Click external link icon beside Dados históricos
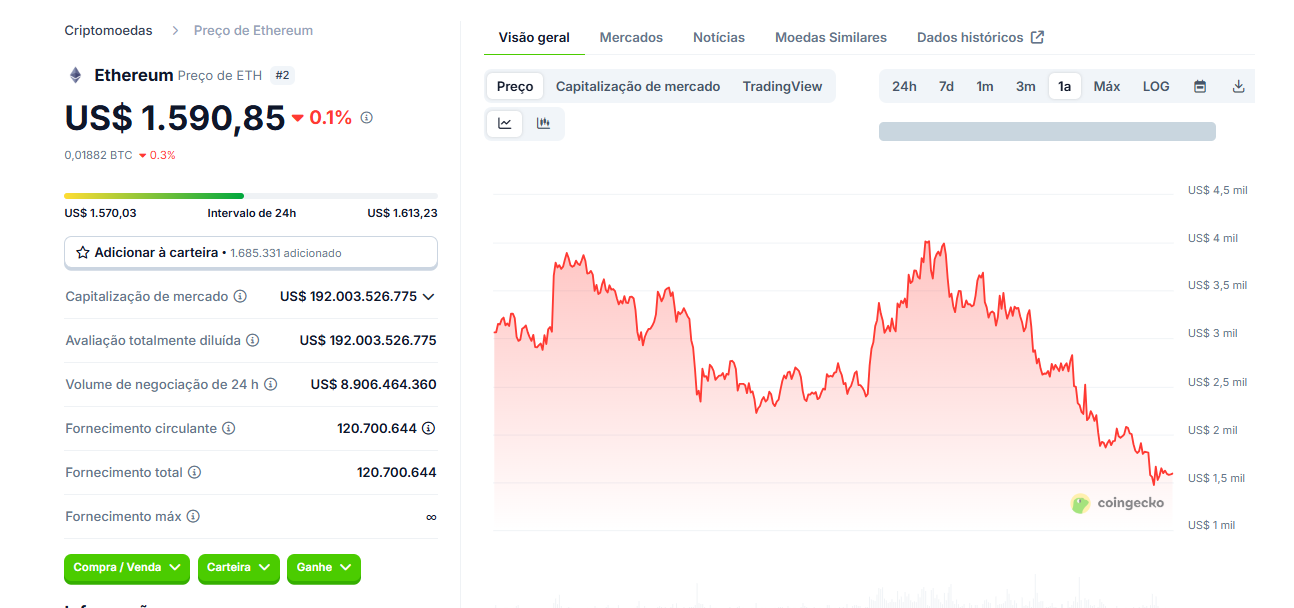This screenshot has width=1294, height=608. click(x=1037, y=38)
